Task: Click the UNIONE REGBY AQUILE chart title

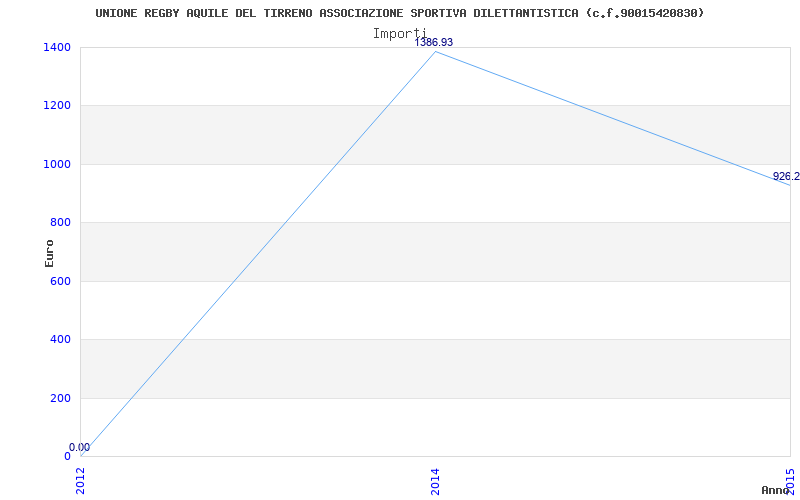Action: [x=399, y=13]
